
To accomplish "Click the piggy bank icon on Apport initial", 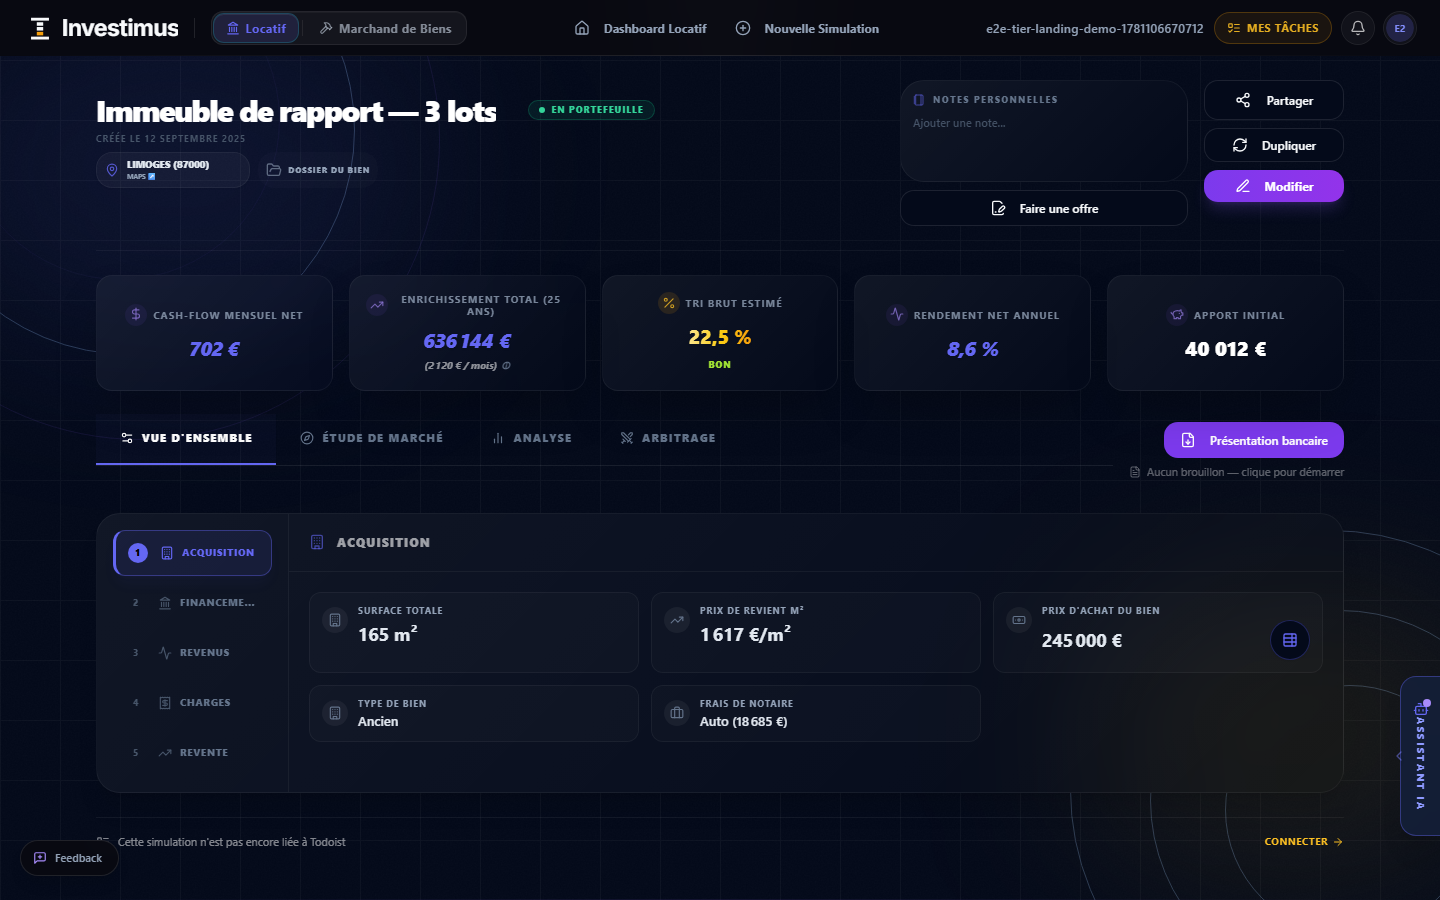I will (x=1177, y=315).
